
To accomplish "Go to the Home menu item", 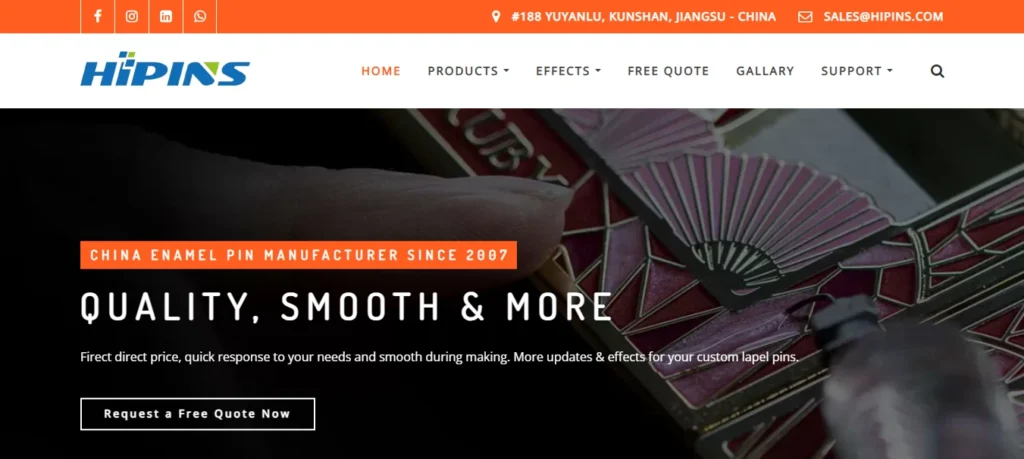I will coord(381,71).
